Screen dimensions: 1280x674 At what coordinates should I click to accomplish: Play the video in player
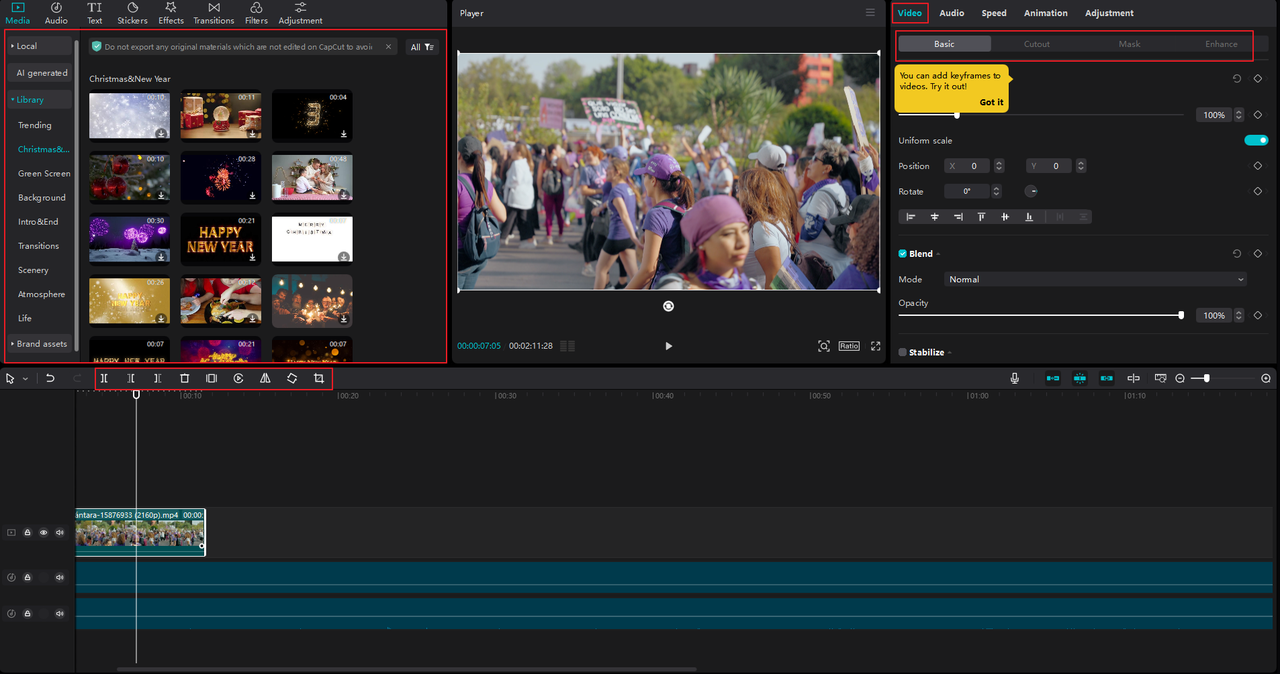click(668, 346)
